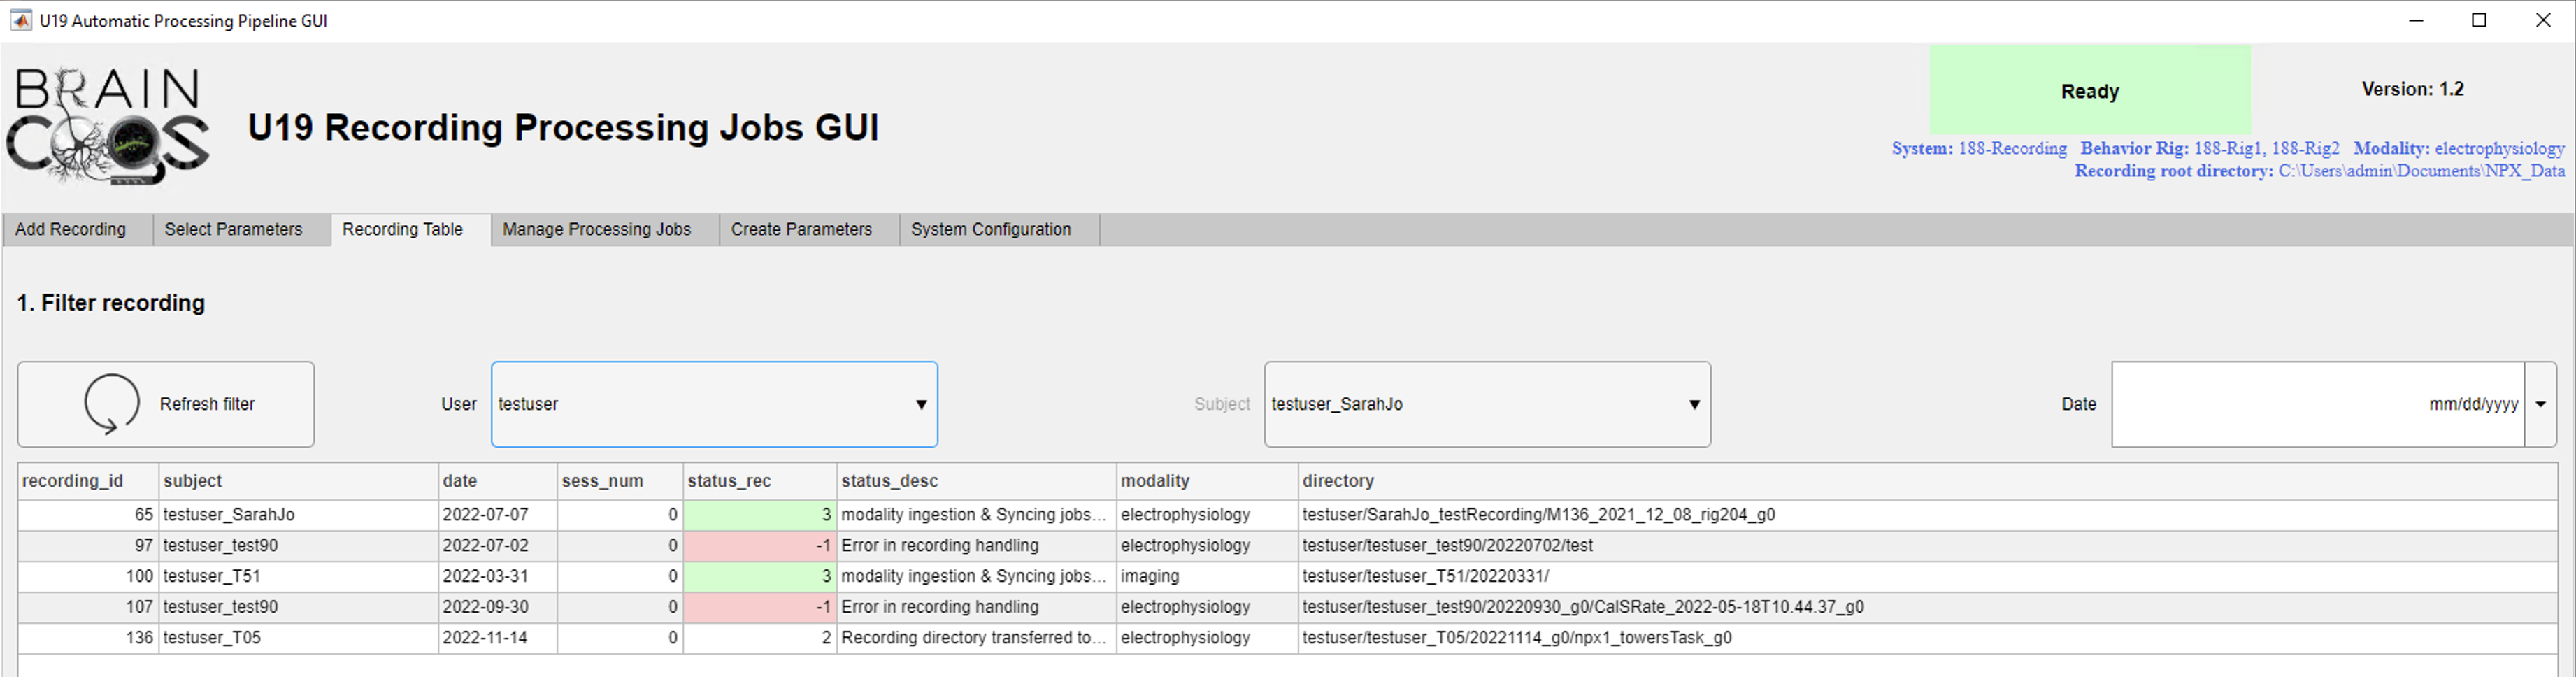Click the circular refresh arrow icon
This screenshot has width=2576, height=677.
tap(112, 404)
